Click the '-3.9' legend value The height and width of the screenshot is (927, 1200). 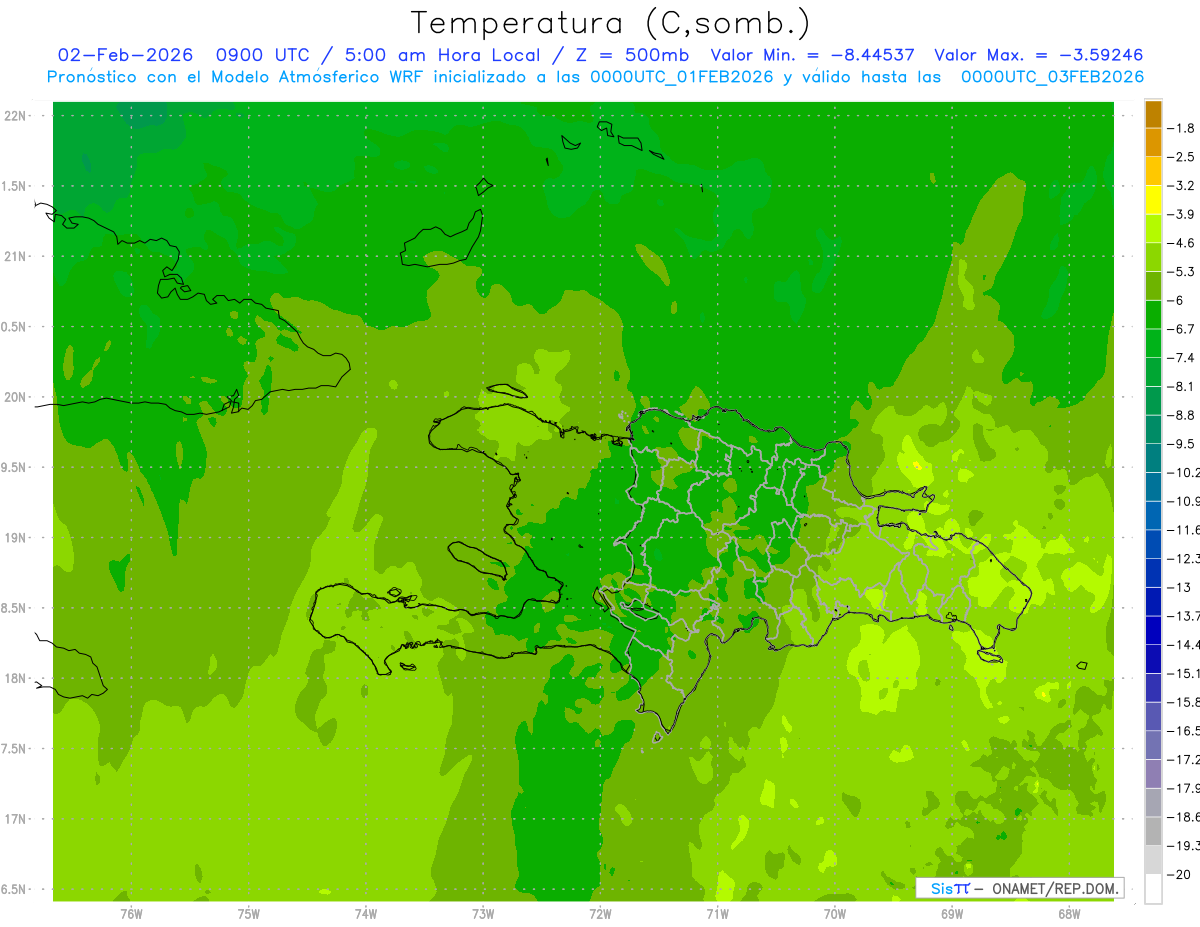coord(1183,214)
